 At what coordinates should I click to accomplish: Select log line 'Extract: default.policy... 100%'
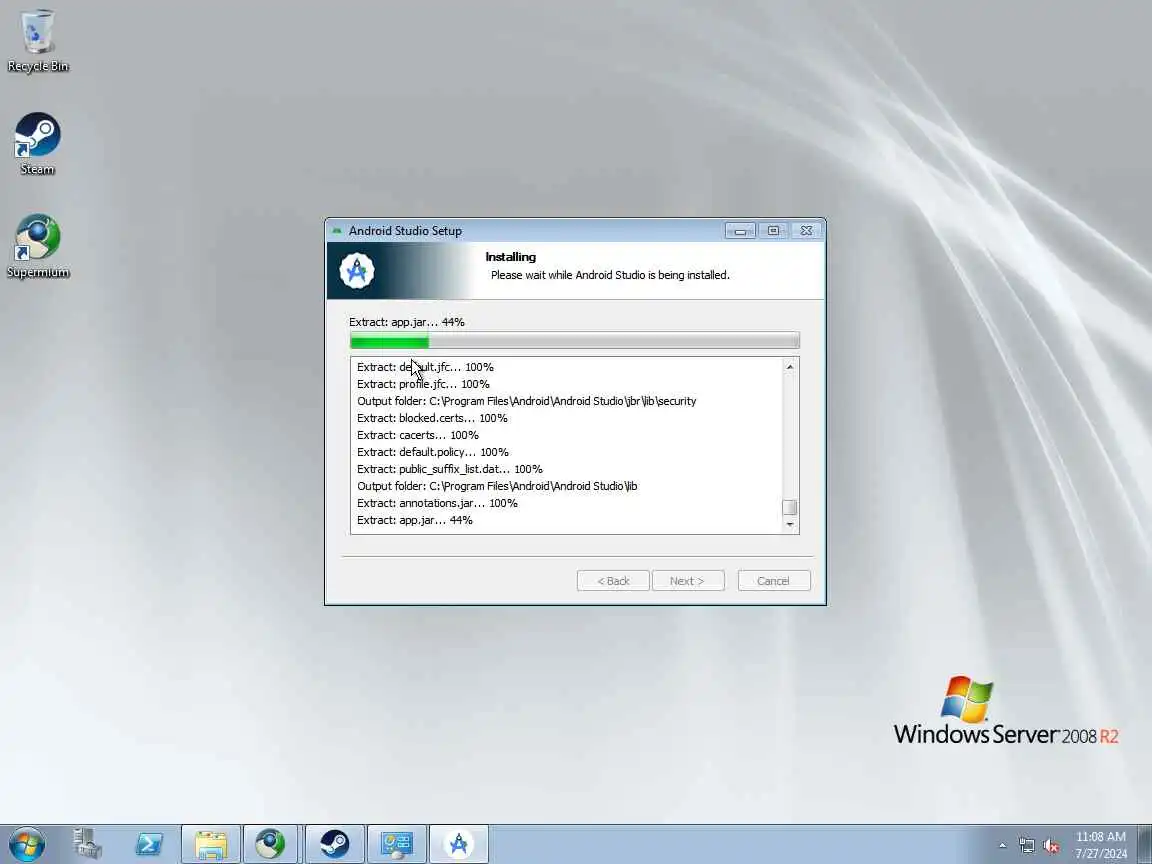[433, 452]
